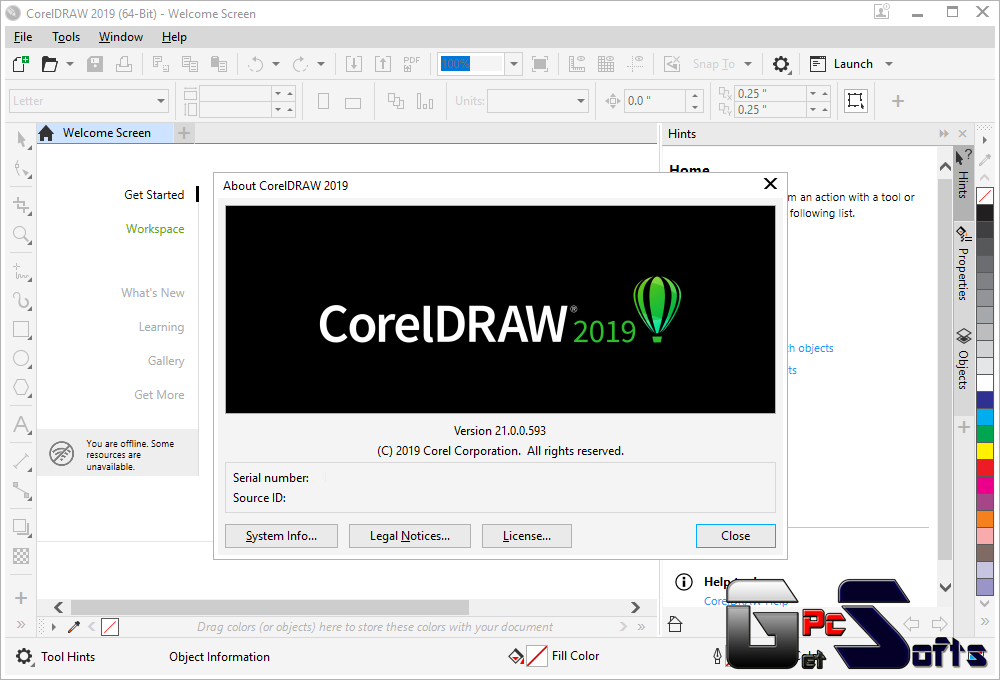Click the Save disk icon
The width and height of the screenshot is (1000, 680).
coord(95,64)
